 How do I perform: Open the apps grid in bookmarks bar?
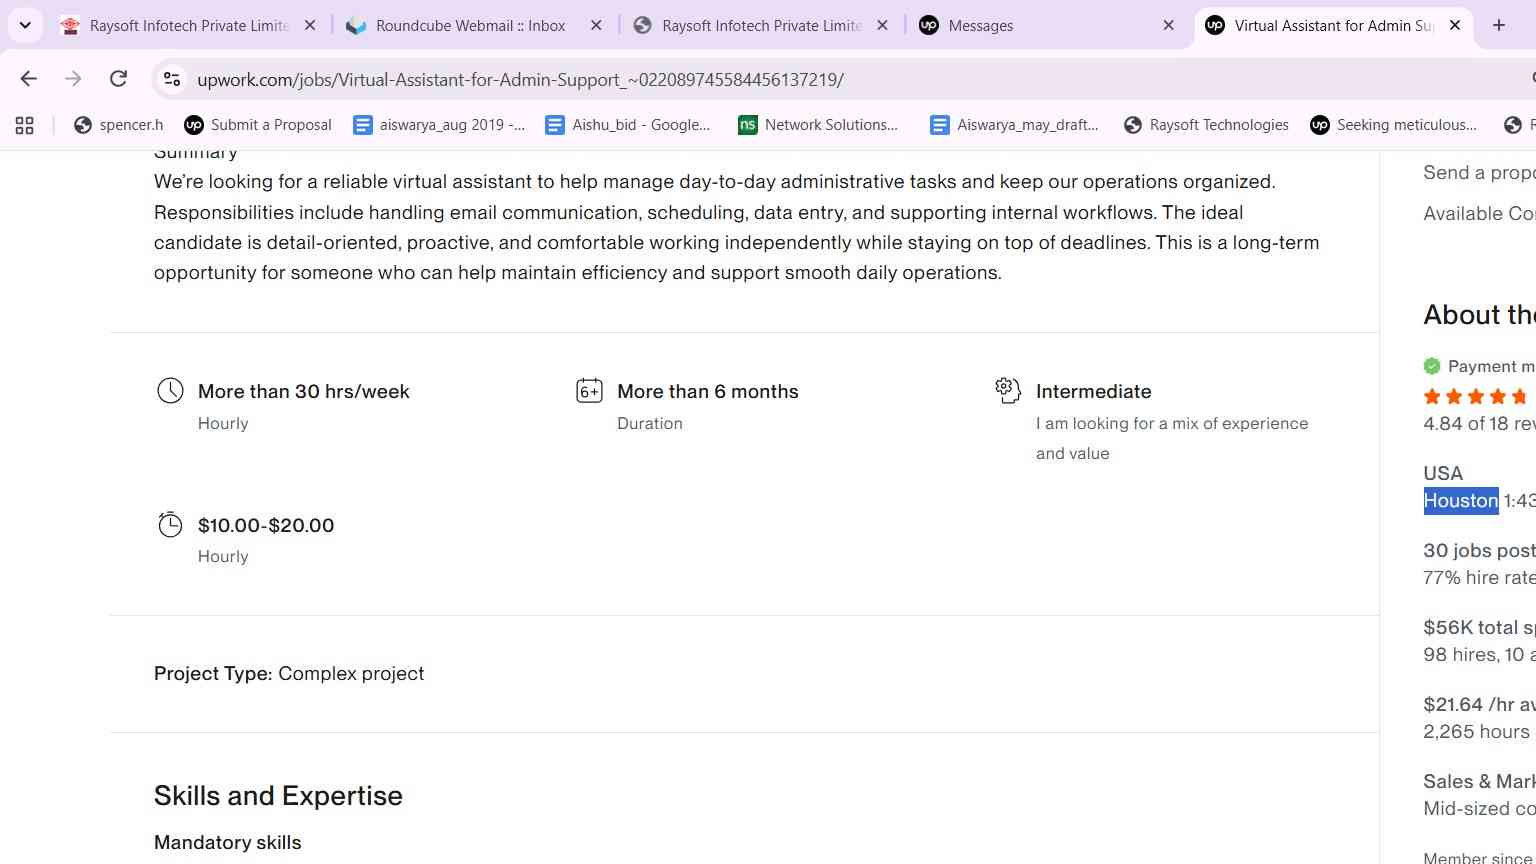pyautogui.click(x=25, y=125)
